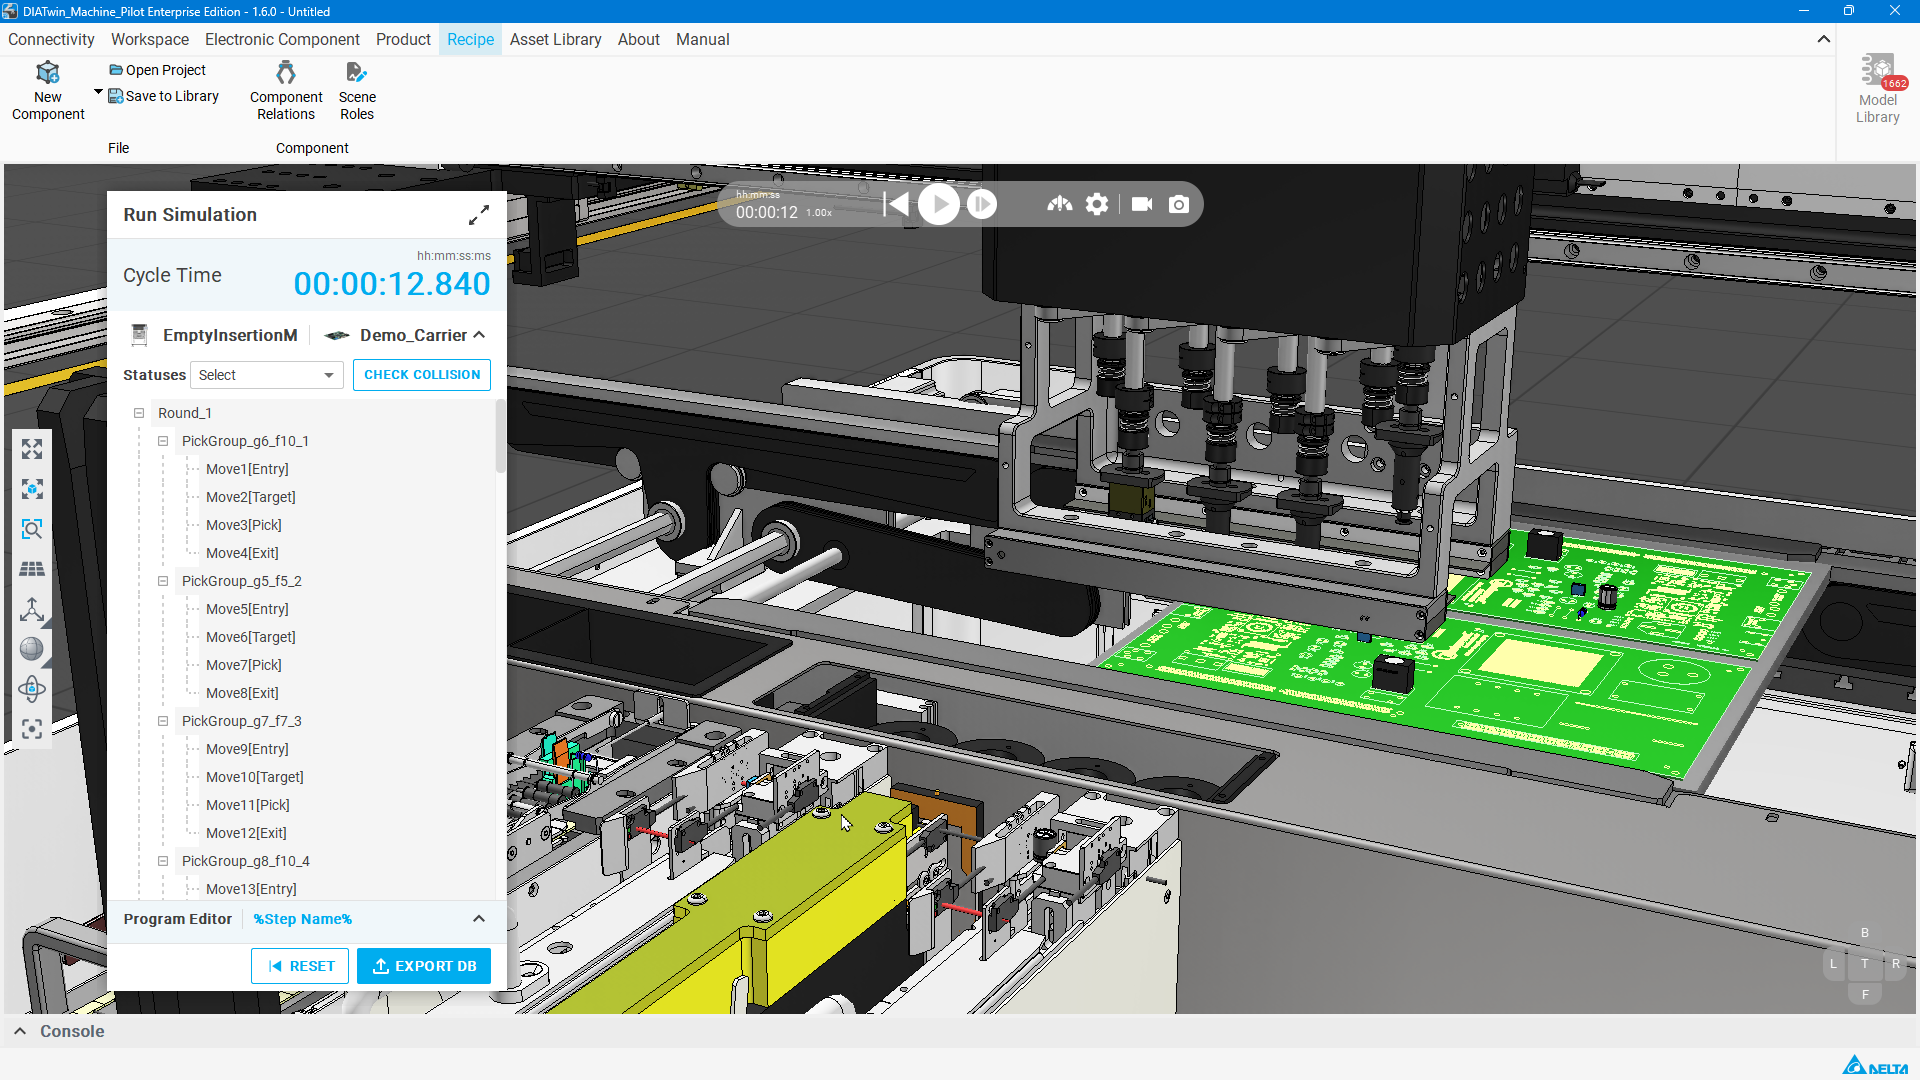The image size is (1920, 1080).
Task: Collapse the PickGroup_g8_f10_4 node
Action: 163,861
